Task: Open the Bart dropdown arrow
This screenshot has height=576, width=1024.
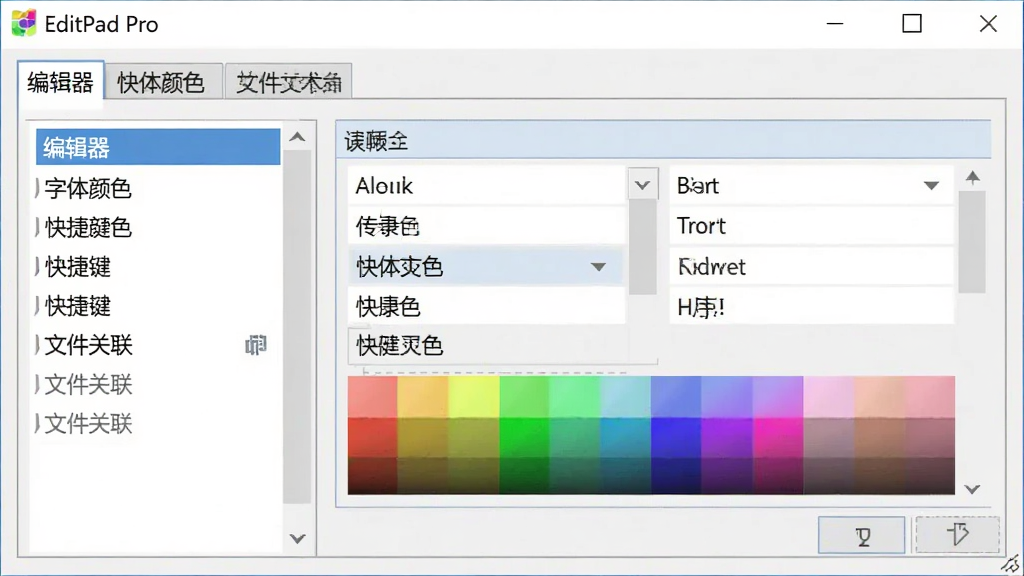Action: pos(931,185)
